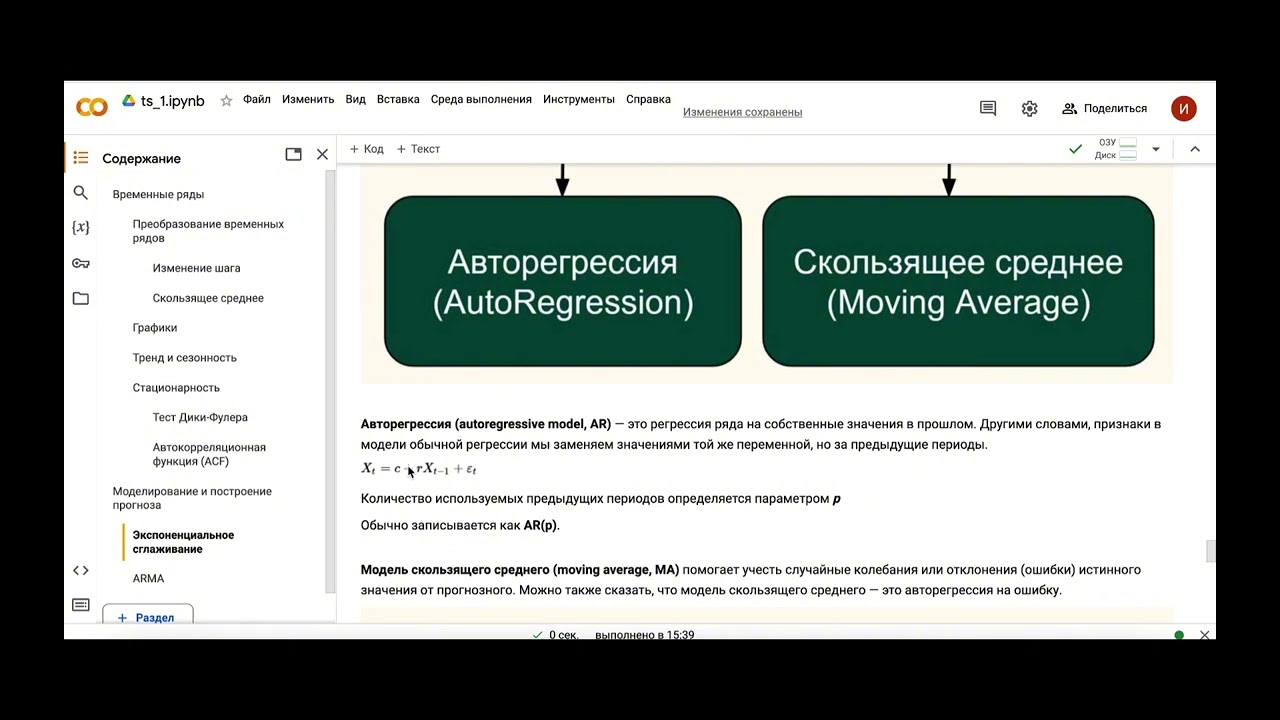Open the settings gear icon

point(1030,108)
